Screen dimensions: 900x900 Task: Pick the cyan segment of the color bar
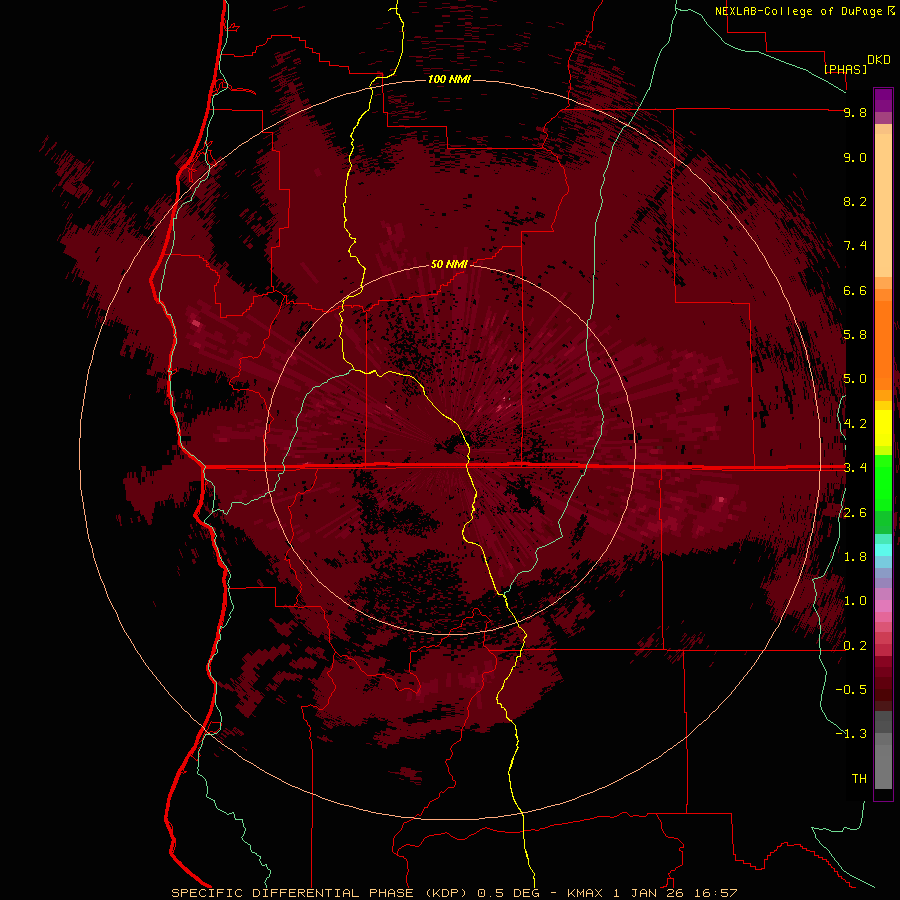click(x=883, y=550)
